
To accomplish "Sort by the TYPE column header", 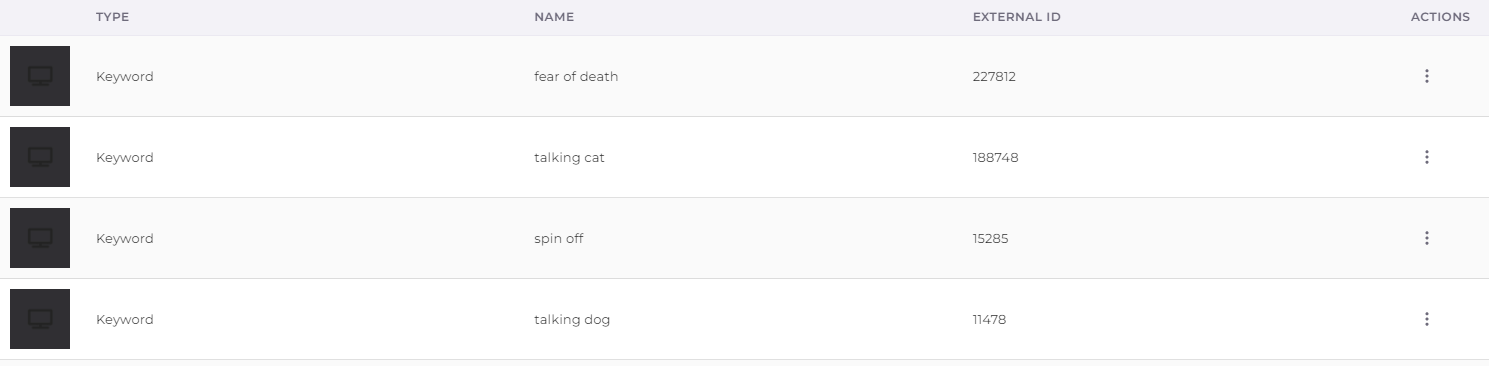I will 113,17.
